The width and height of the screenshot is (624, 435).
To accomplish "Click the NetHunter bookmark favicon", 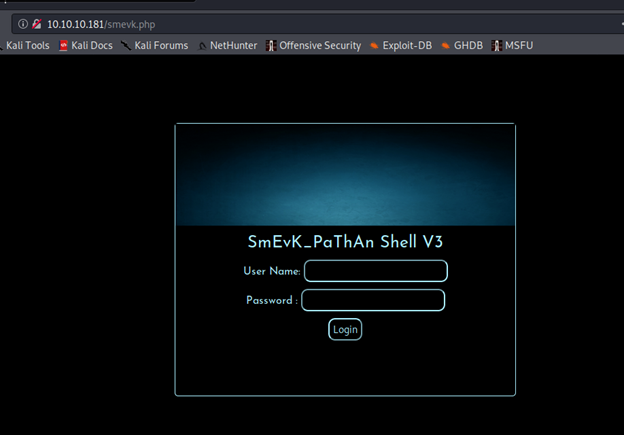I will click(x=202, y=45).
